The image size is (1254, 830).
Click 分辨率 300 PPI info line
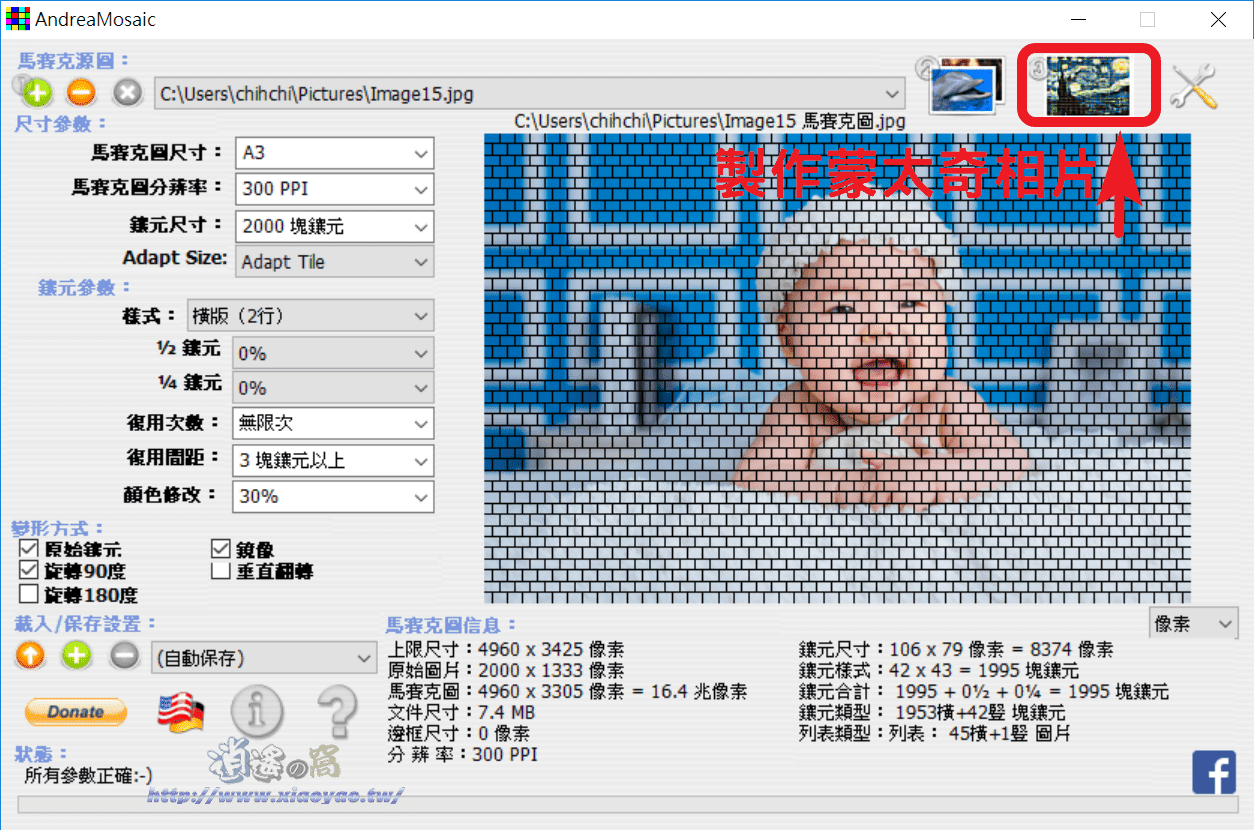pyautogui.click(x=462, y=754)
